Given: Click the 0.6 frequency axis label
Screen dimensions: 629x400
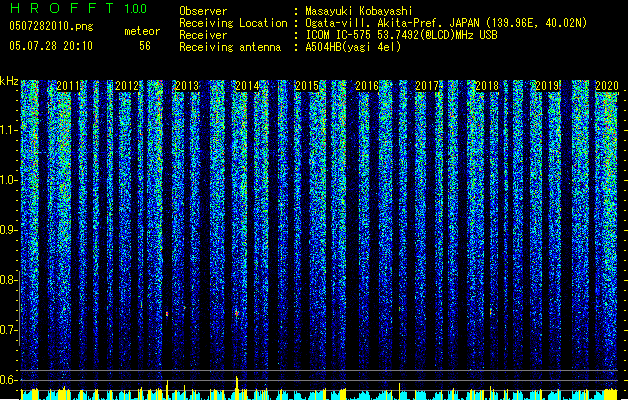Looking at the screenshot, I should [8, 380].
